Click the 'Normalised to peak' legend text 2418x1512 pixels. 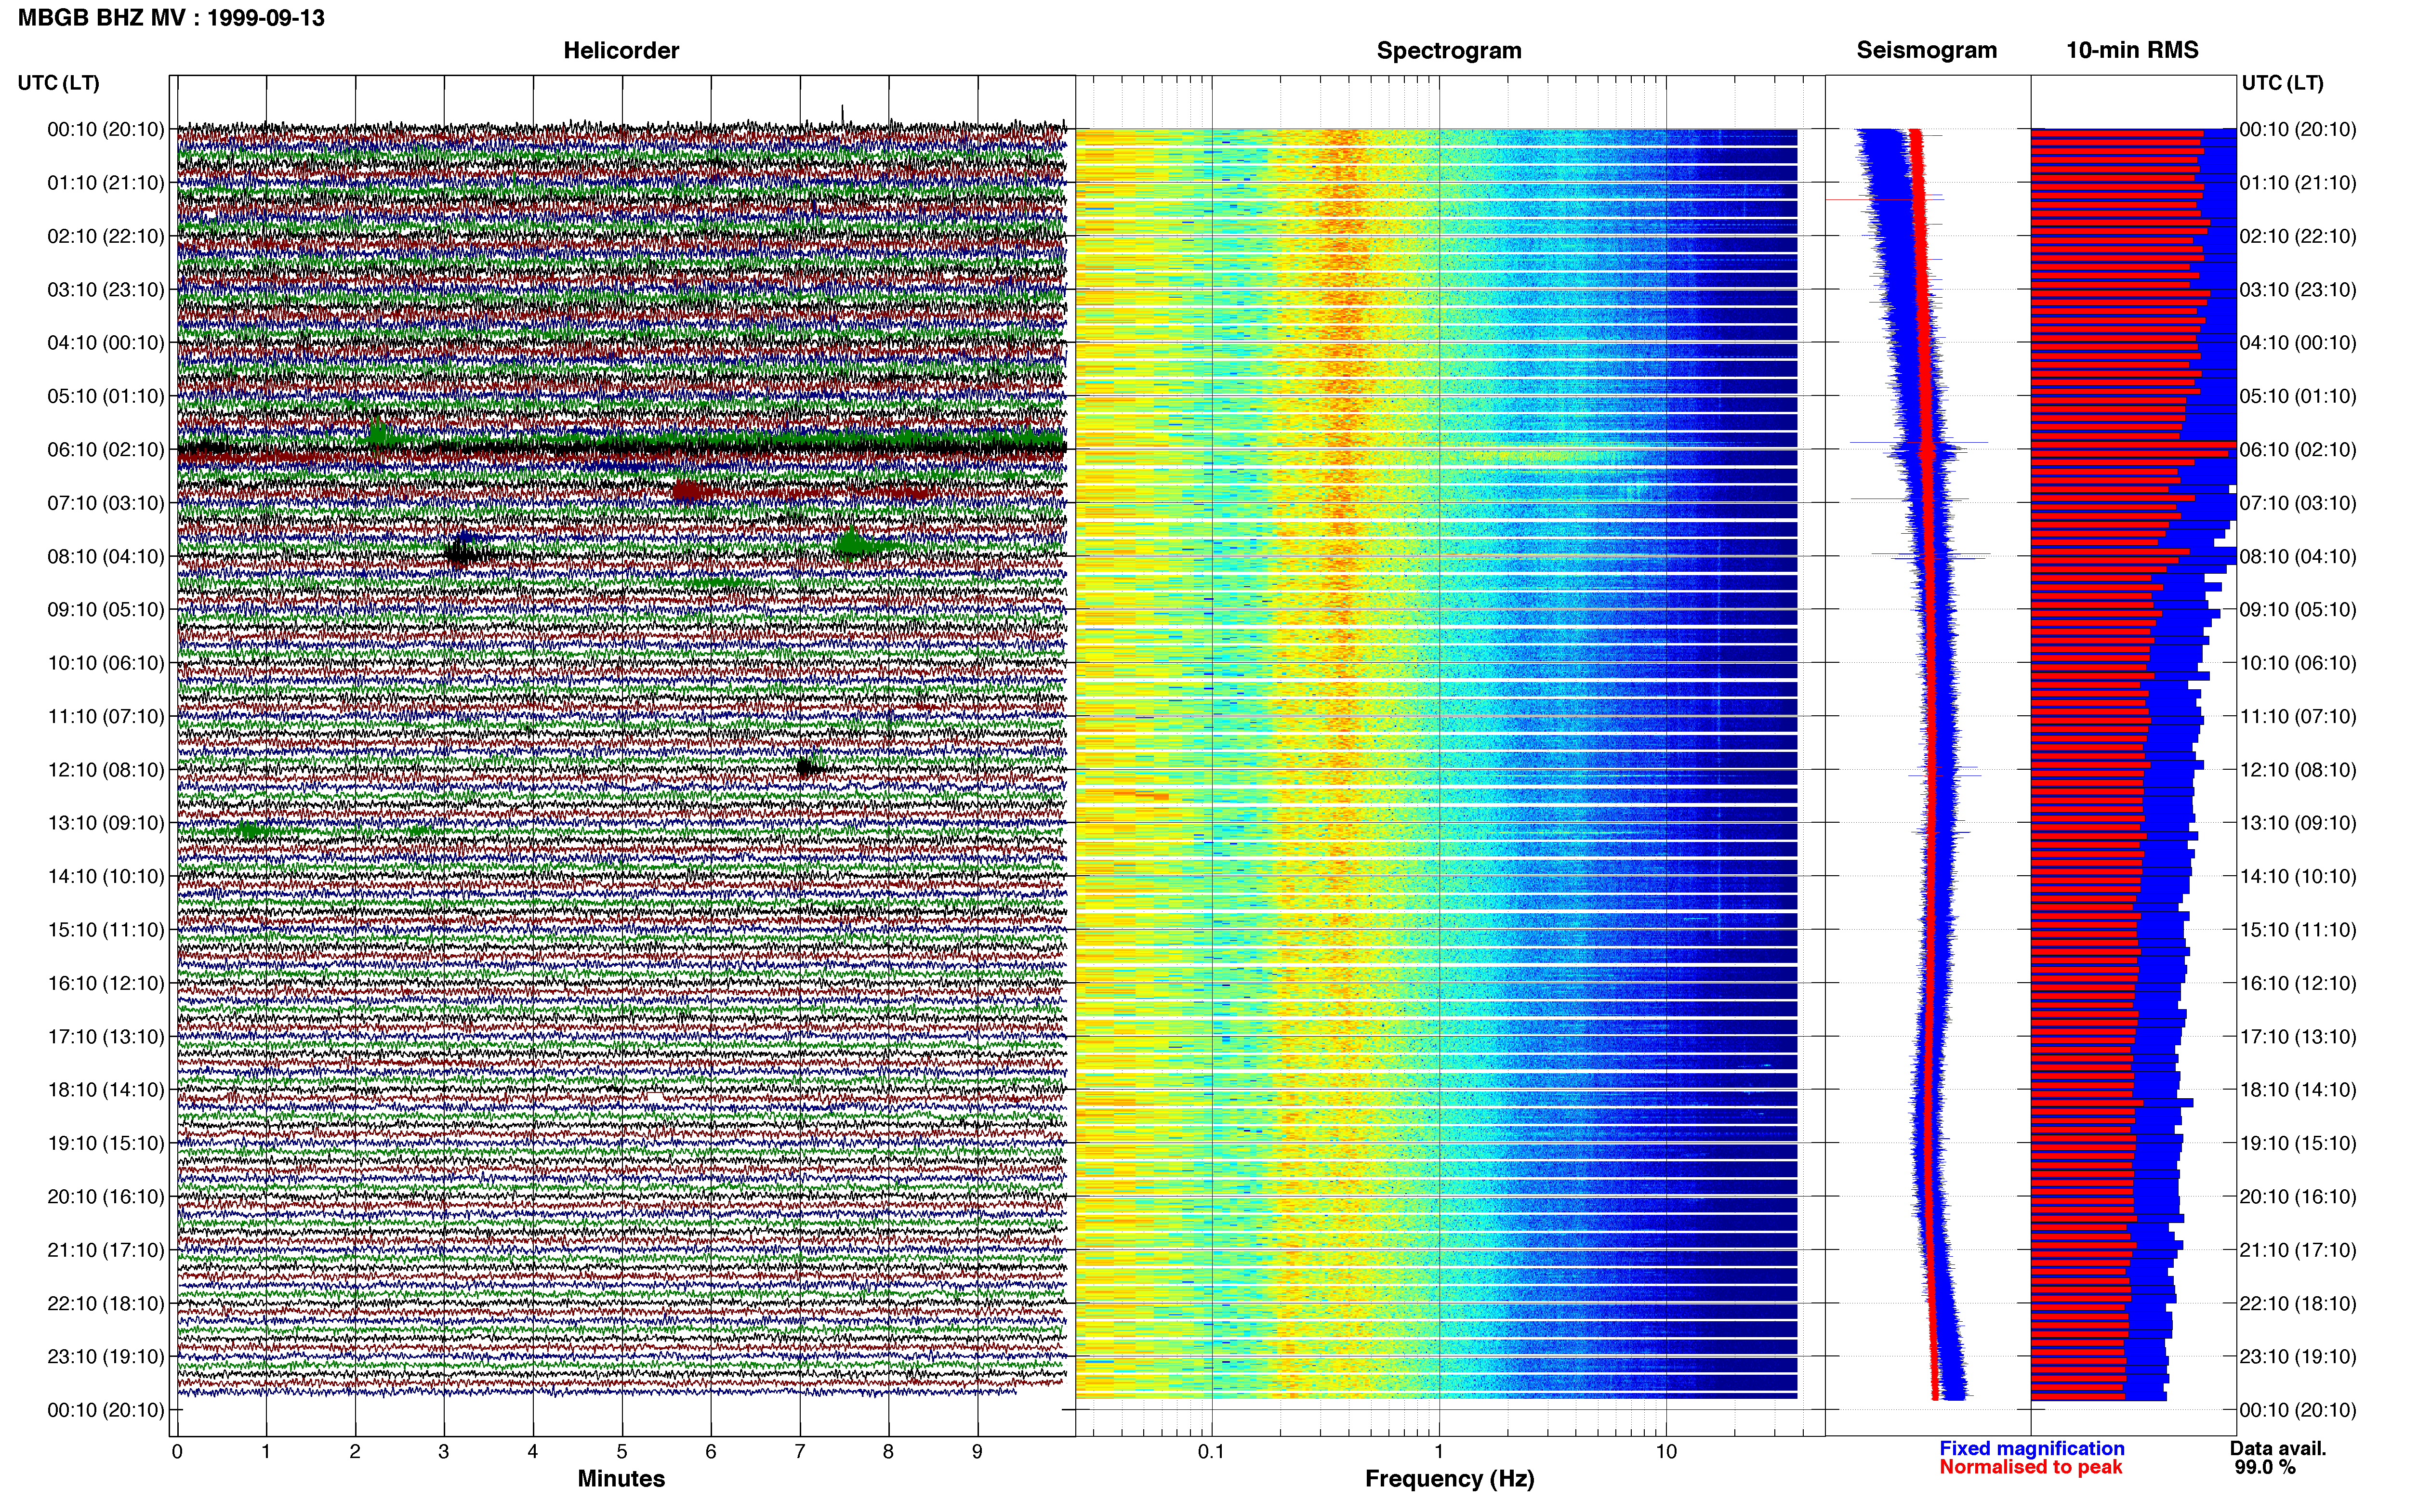[2030, 1467]
